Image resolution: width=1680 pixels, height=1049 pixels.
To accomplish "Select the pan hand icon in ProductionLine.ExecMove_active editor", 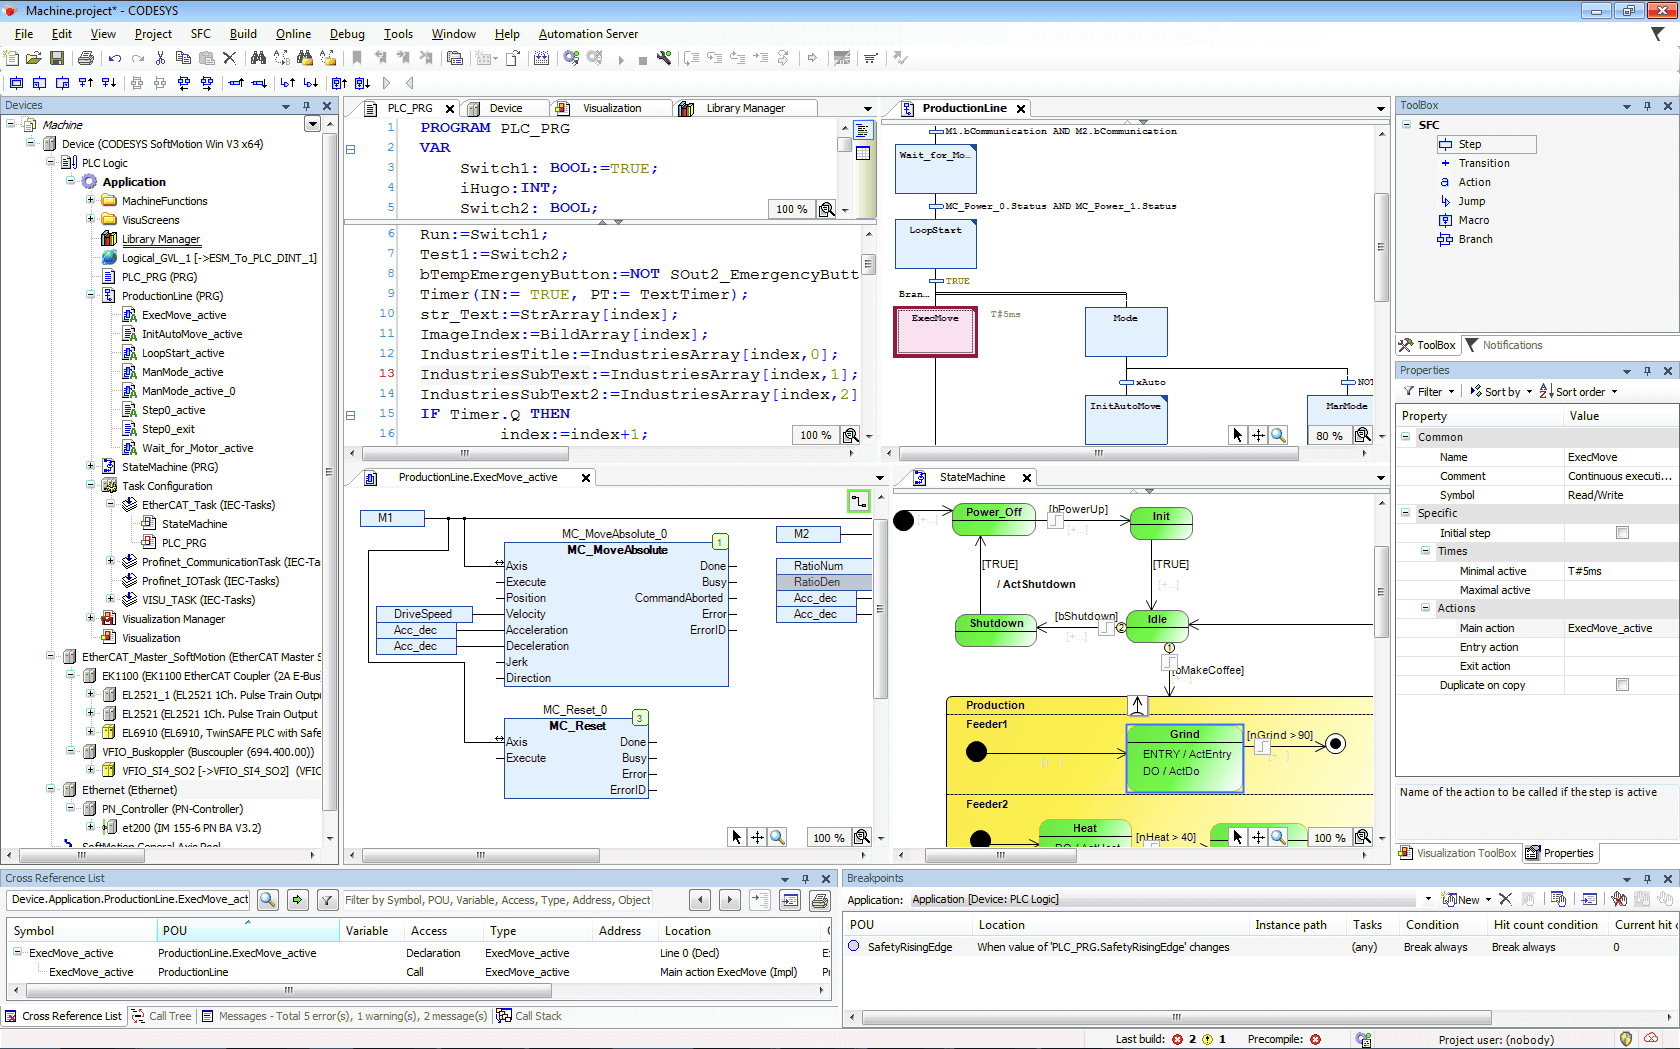I will [x=757, y=837].
